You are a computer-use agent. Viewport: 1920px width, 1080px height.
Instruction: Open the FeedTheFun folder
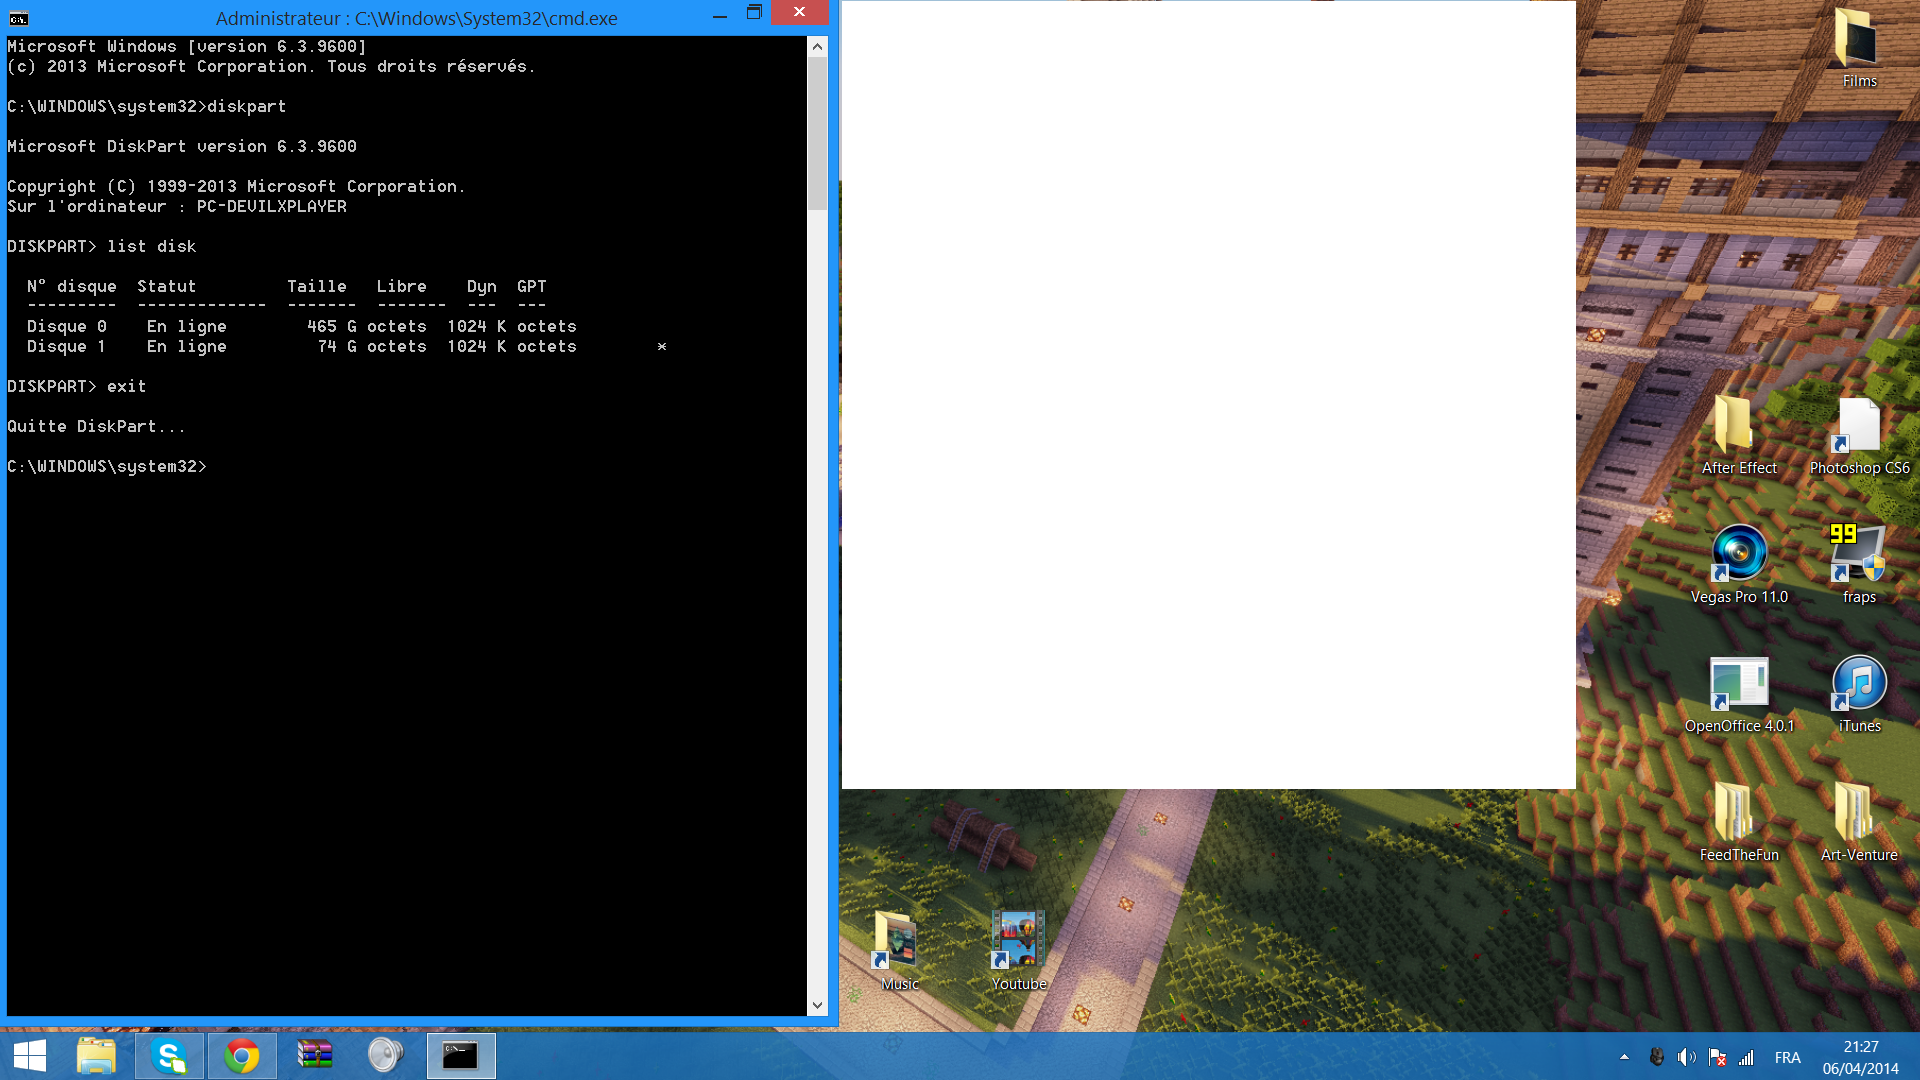[1738, 822]
